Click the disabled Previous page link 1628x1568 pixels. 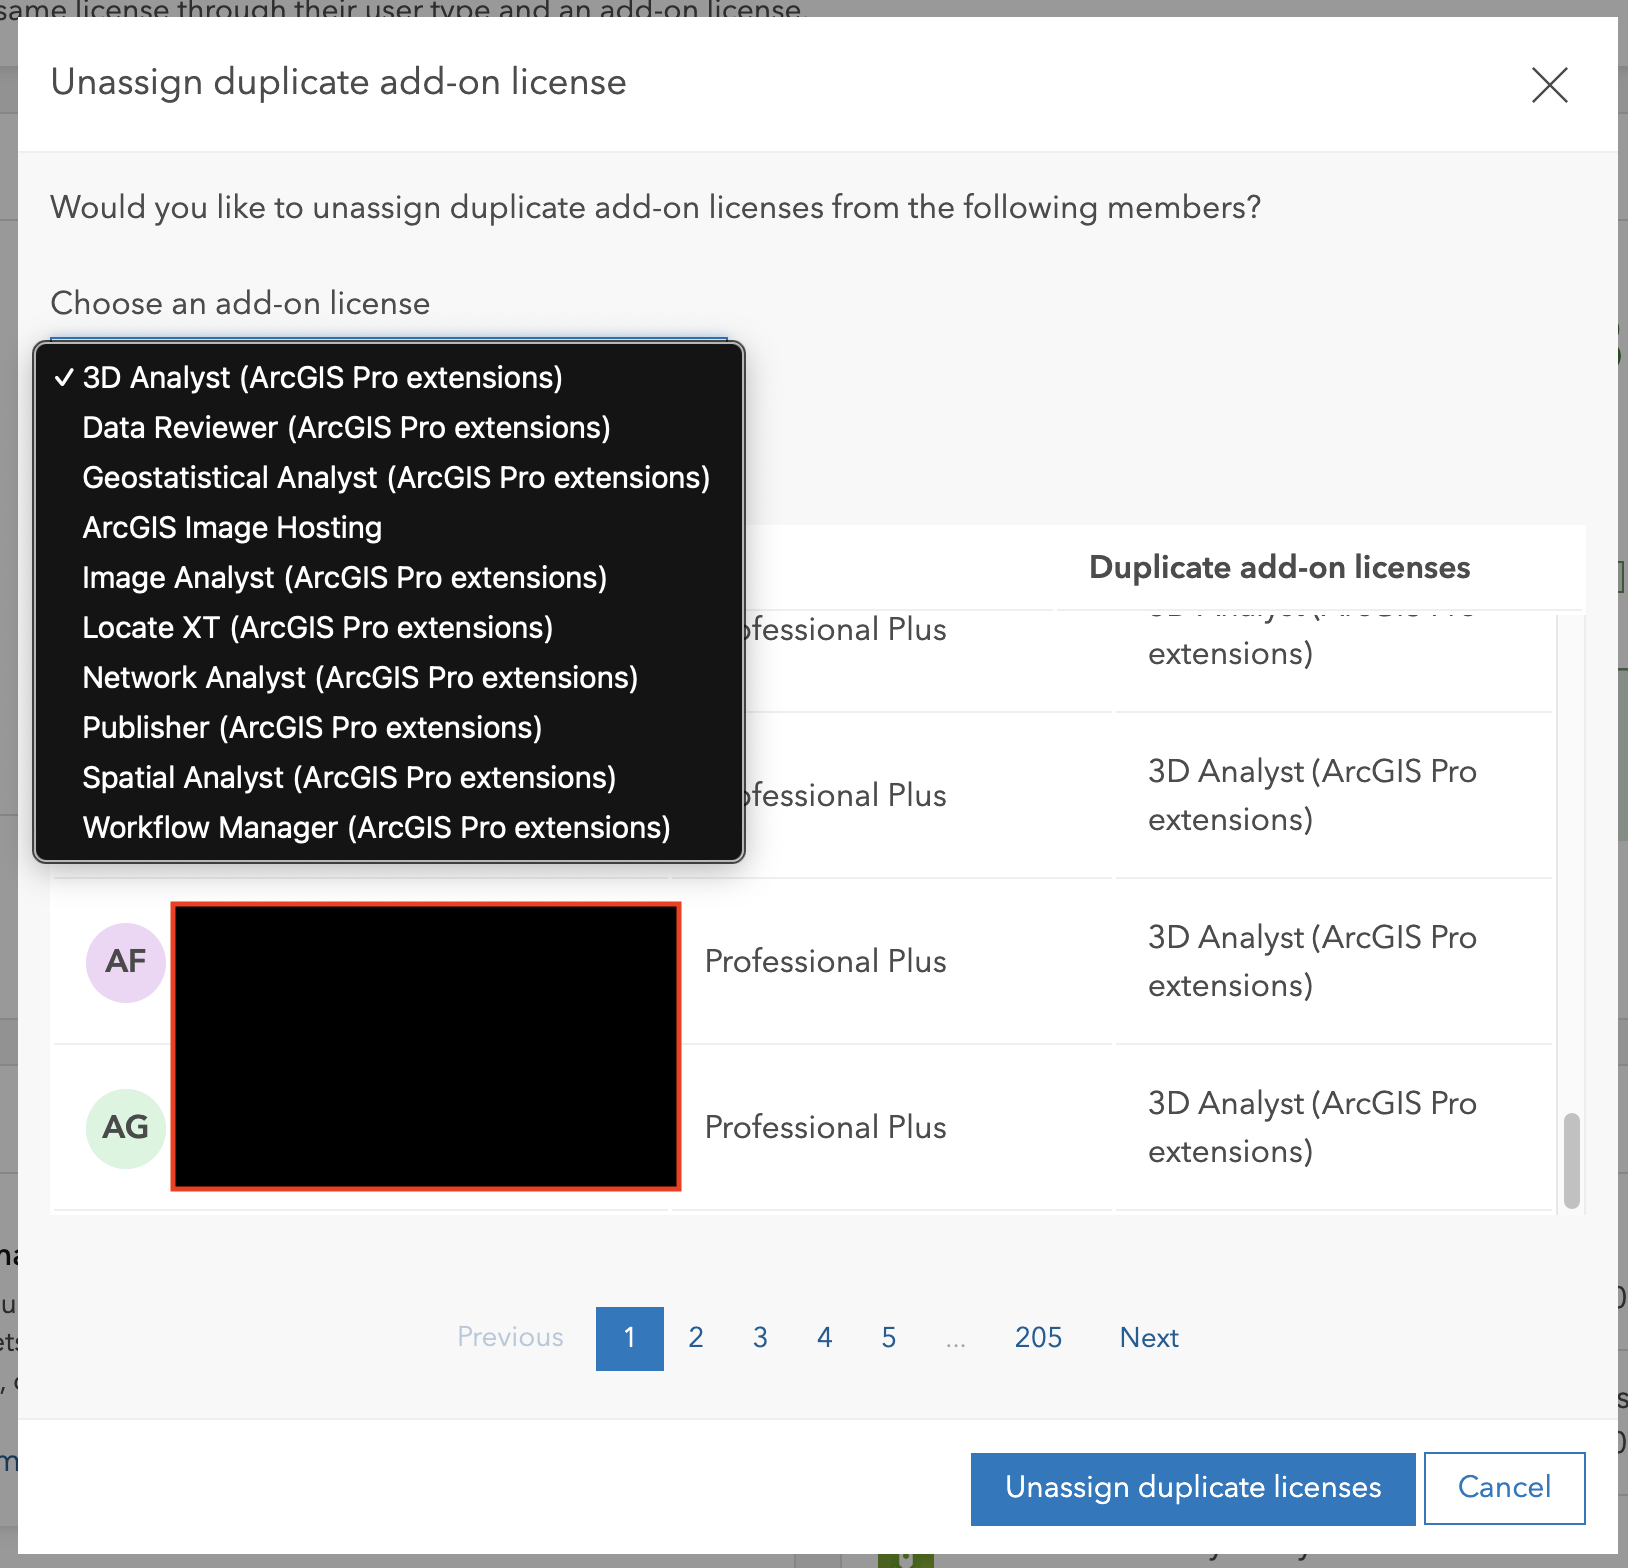point(510,1338)
